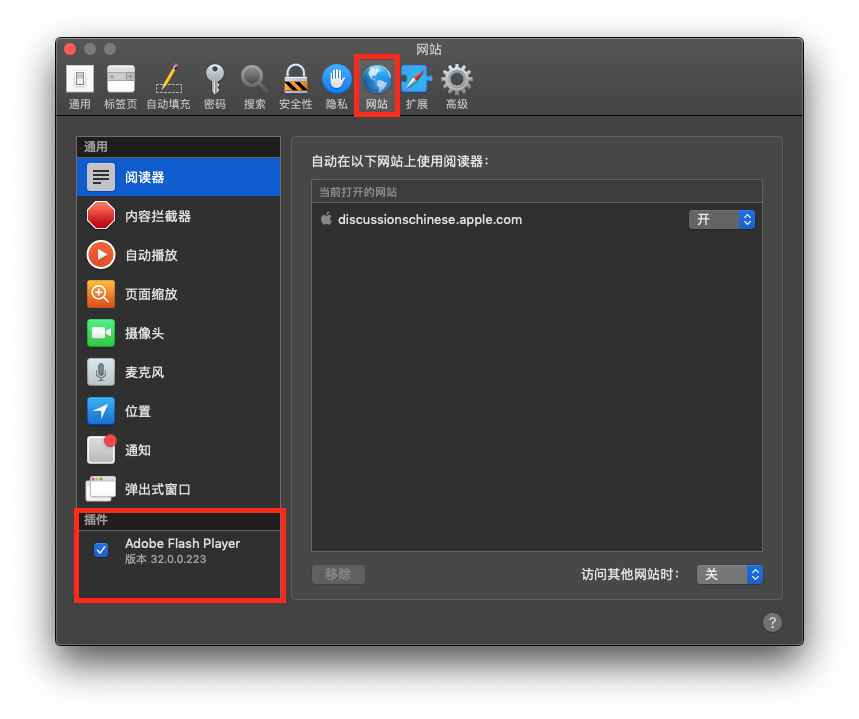Viewport: 859px width, 719px height.
Task: Select 弹出式窗口 in the sidebar
Action: click(x=157, y=489)
